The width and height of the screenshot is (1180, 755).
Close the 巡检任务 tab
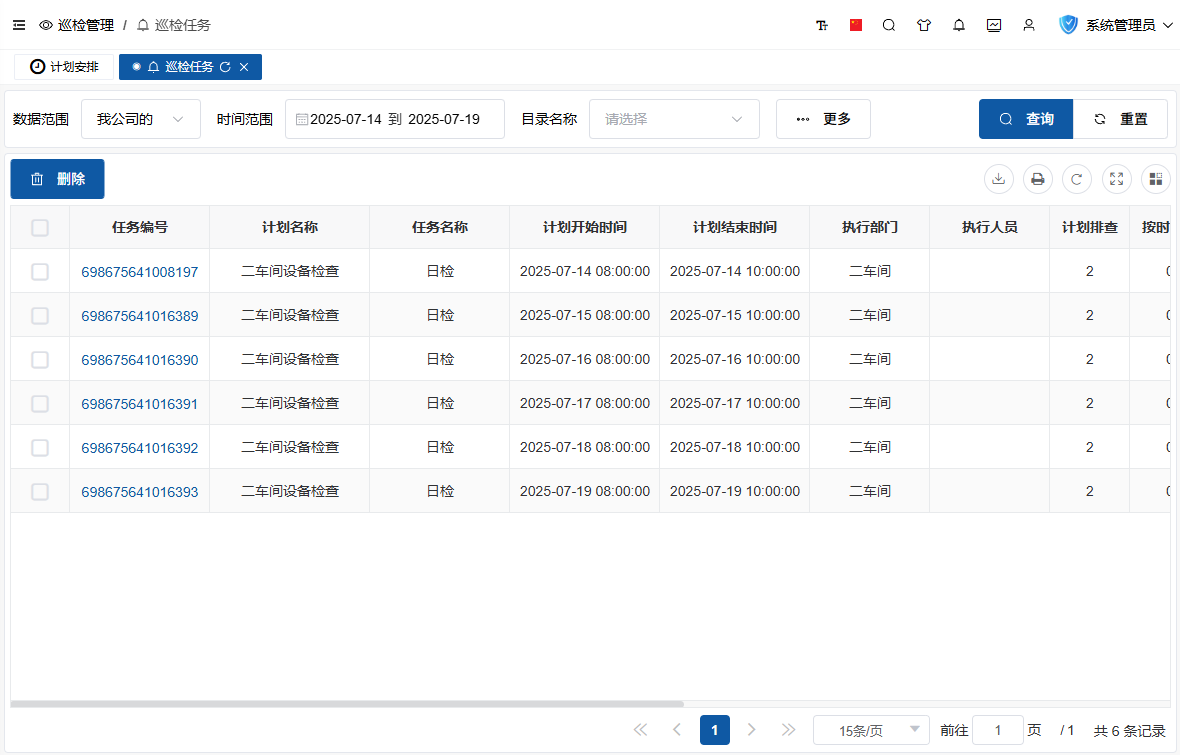tap(244, 67)
